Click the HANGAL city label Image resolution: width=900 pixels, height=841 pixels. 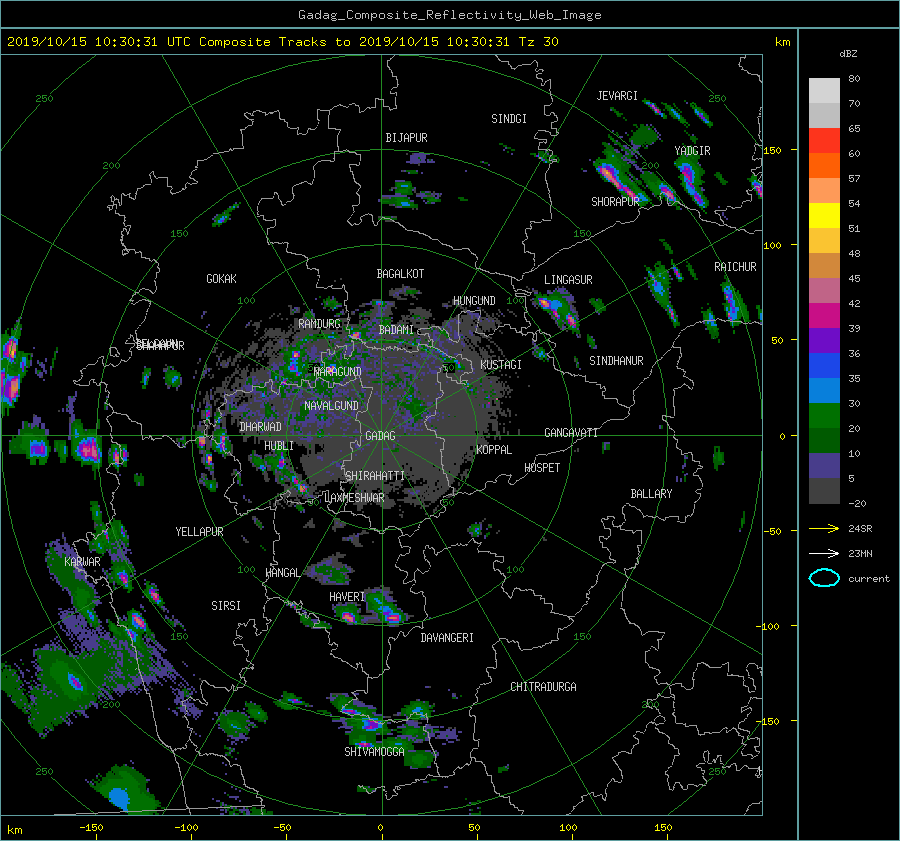[282, 573]
